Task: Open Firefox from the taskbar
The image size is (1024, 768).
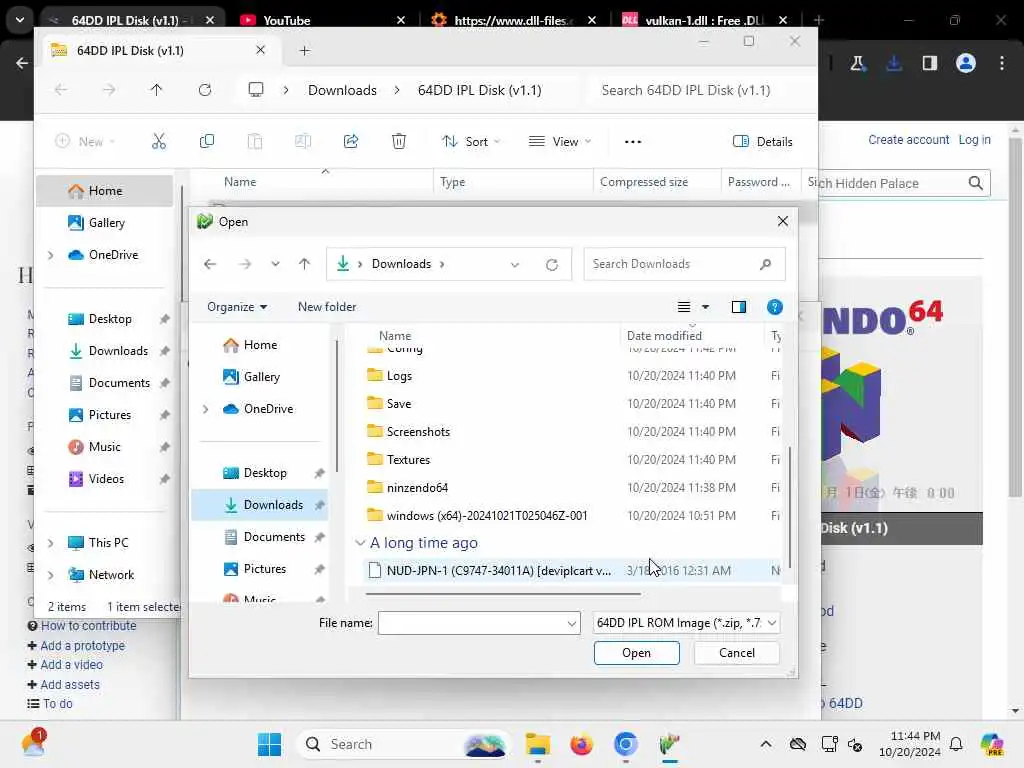Action: 581,744
